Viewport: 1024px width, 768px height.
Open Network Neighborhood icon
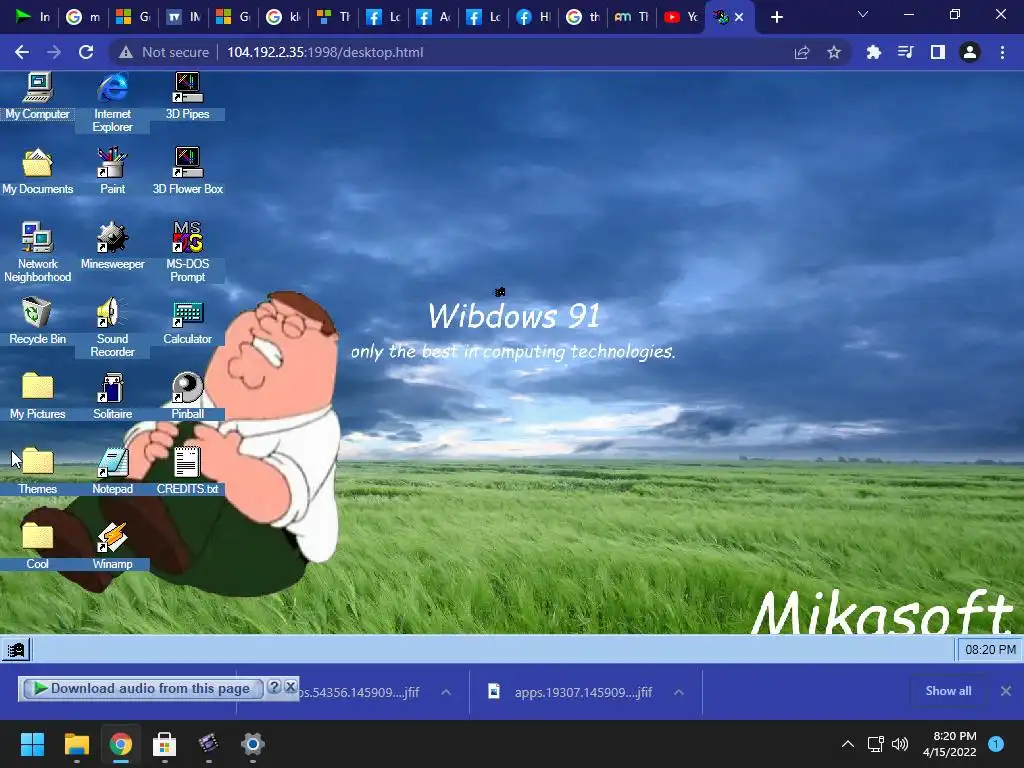click(x=37, y=251)
